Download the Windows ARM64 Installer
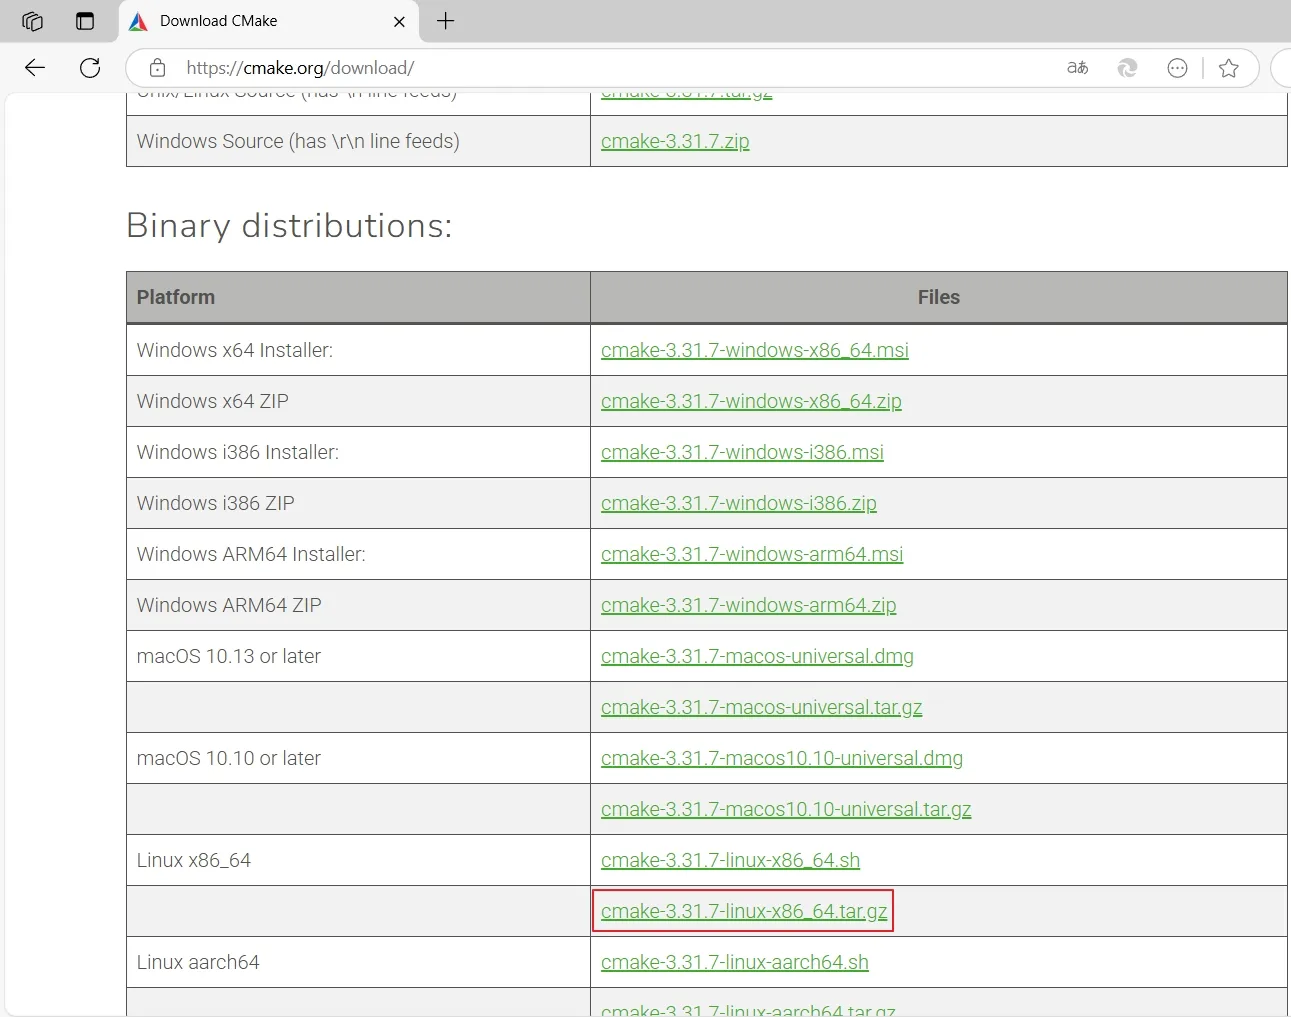Screen dimensions: 1291x1017 (x=751, y=554)
